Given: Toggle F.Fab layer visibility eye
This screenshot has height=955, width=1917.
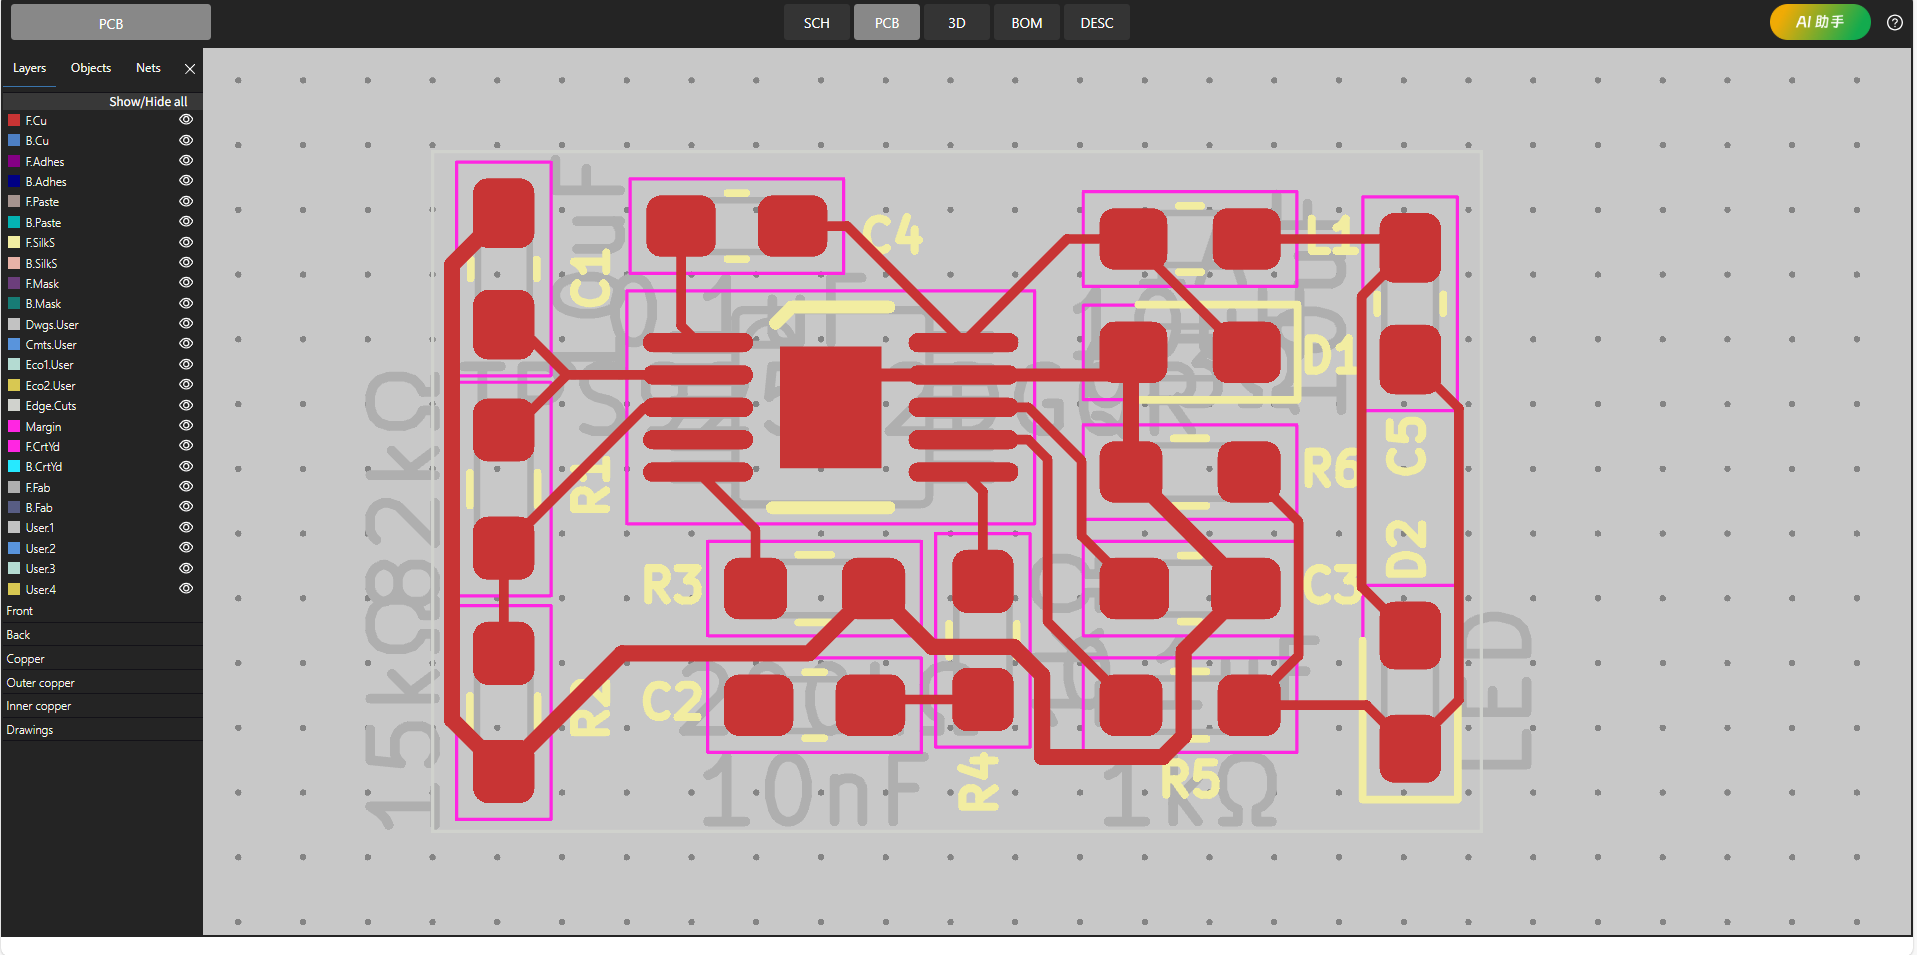Looking at the screenshot, I should click(x=186, y=487).
